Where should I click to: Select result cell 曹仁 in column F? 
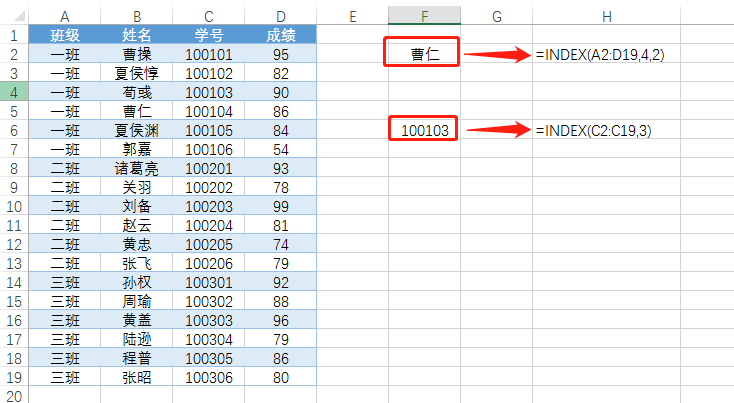[425, 54]
